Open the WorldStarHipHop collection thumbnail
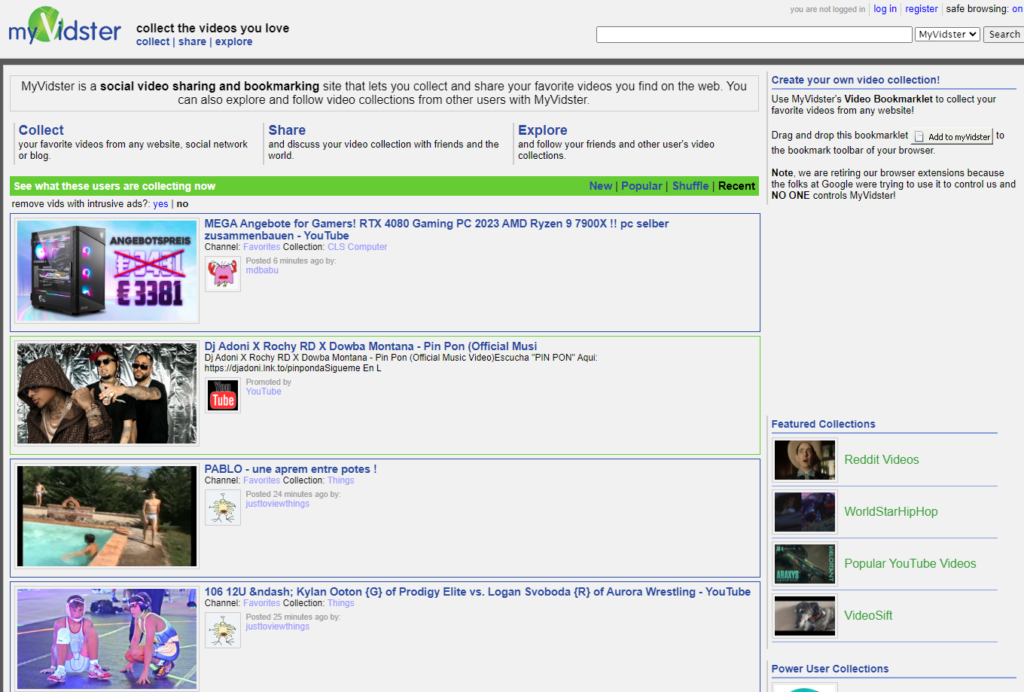The image size is (1024, 692). tap(805, 512)
